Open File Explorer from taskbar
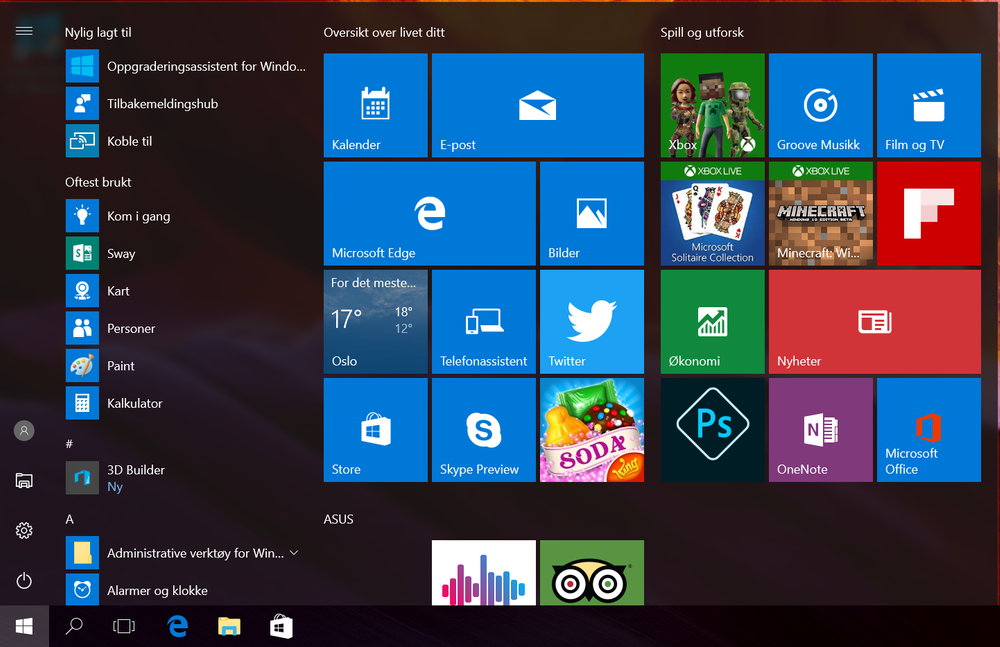 [x=229, y=627]
